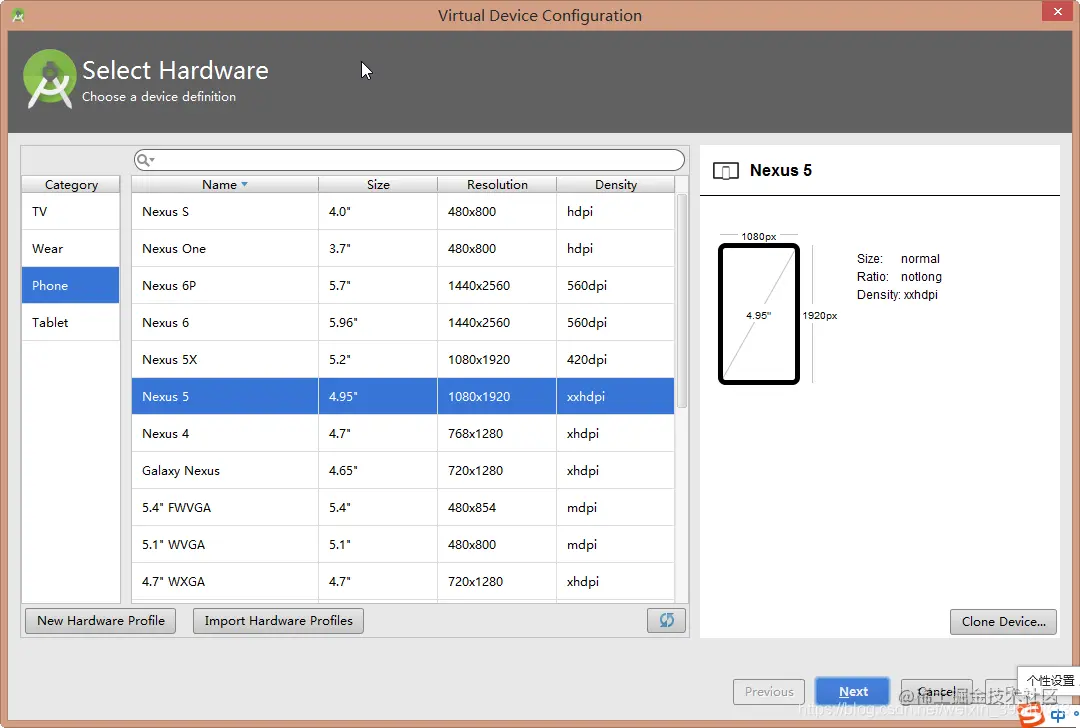Toggle sort arrow on Name column

point(245,185)
